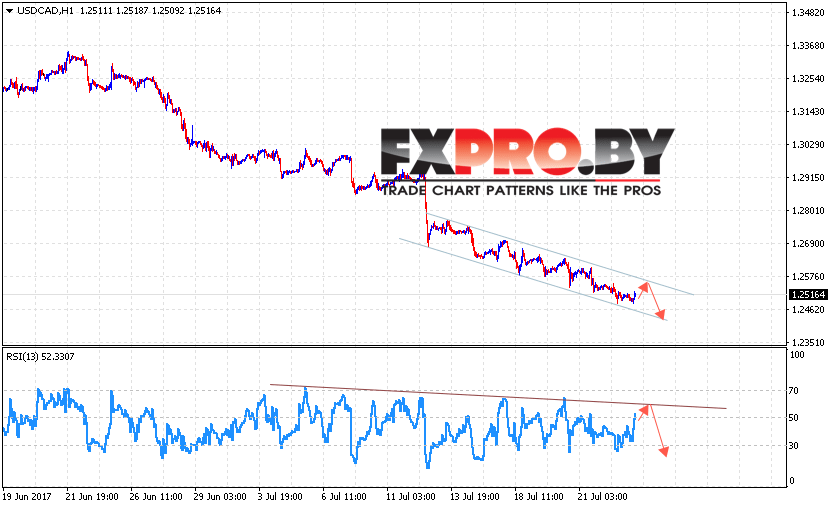Image resolution: width=829 pixels, height=508 pixels.
Task: Select the time axis label 26 Jun 11:00
Action: 156,496
